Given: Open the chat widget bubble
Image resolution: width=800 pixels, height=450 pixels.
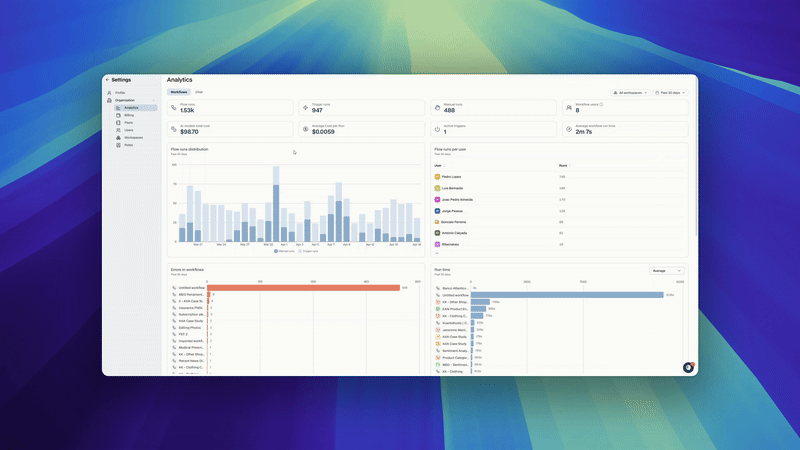Looking at the screenshot, I should [688, 367].
